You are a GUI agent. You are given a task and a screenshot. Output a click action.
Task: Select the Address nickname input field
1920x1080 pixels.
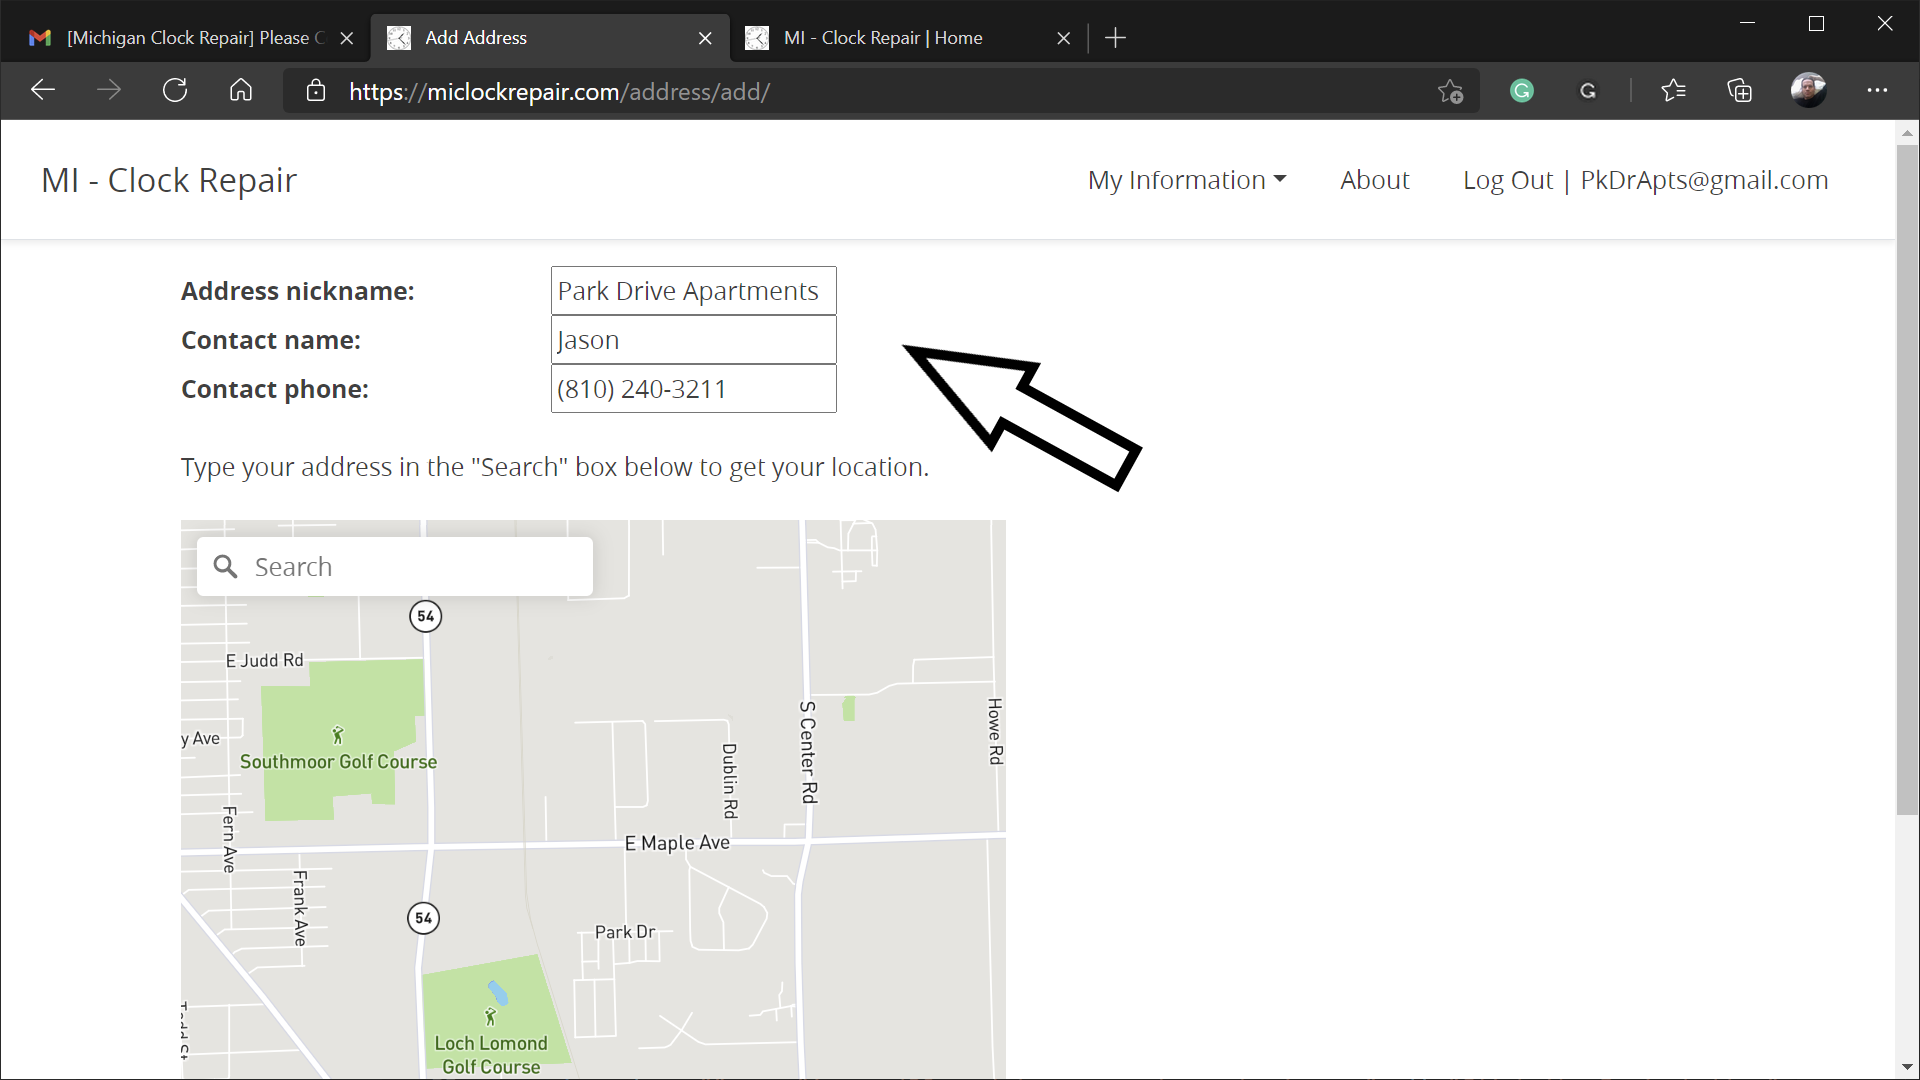click(x=694, y=291)
